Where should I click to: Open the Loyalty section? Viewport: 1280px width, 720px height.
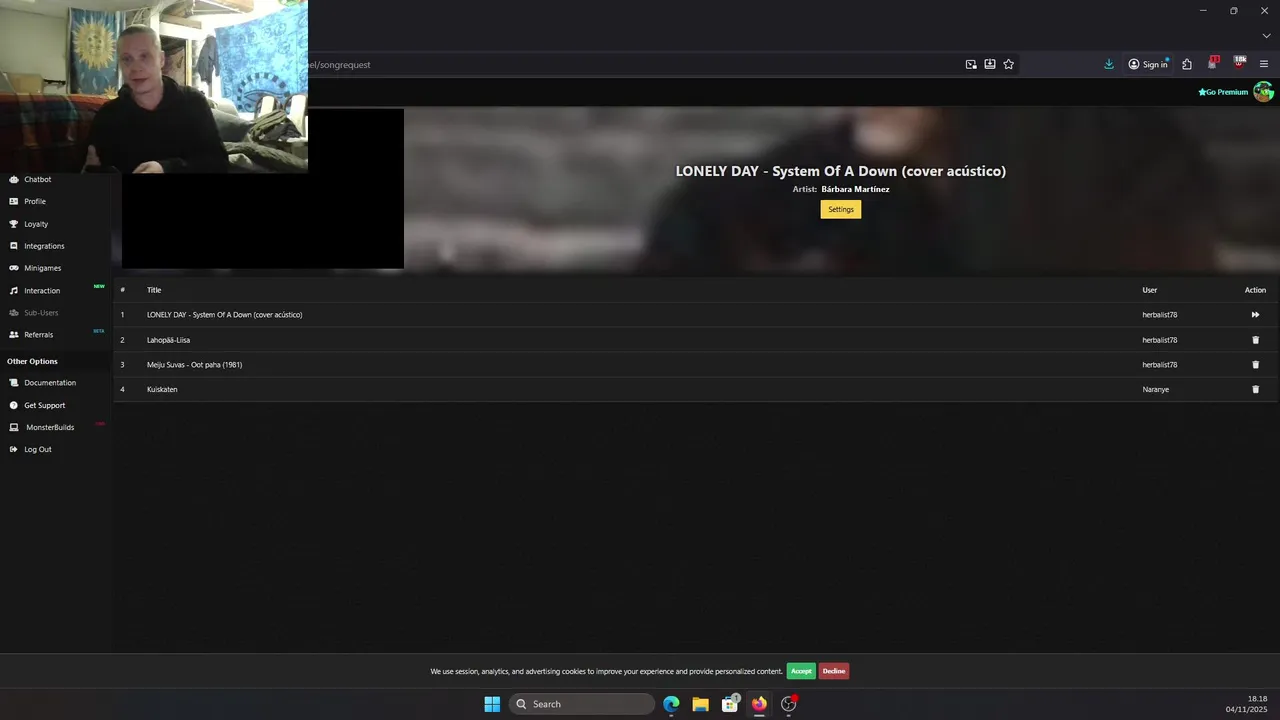[36, 224]
